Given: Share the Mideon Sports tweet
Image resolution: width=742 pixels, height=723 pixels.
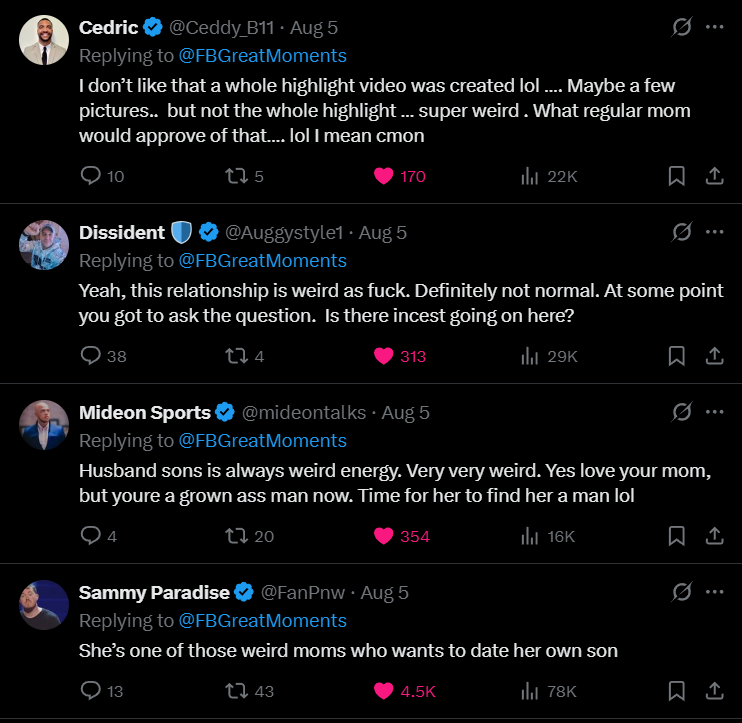Looking at the screenshot, I should click(714, 536).
